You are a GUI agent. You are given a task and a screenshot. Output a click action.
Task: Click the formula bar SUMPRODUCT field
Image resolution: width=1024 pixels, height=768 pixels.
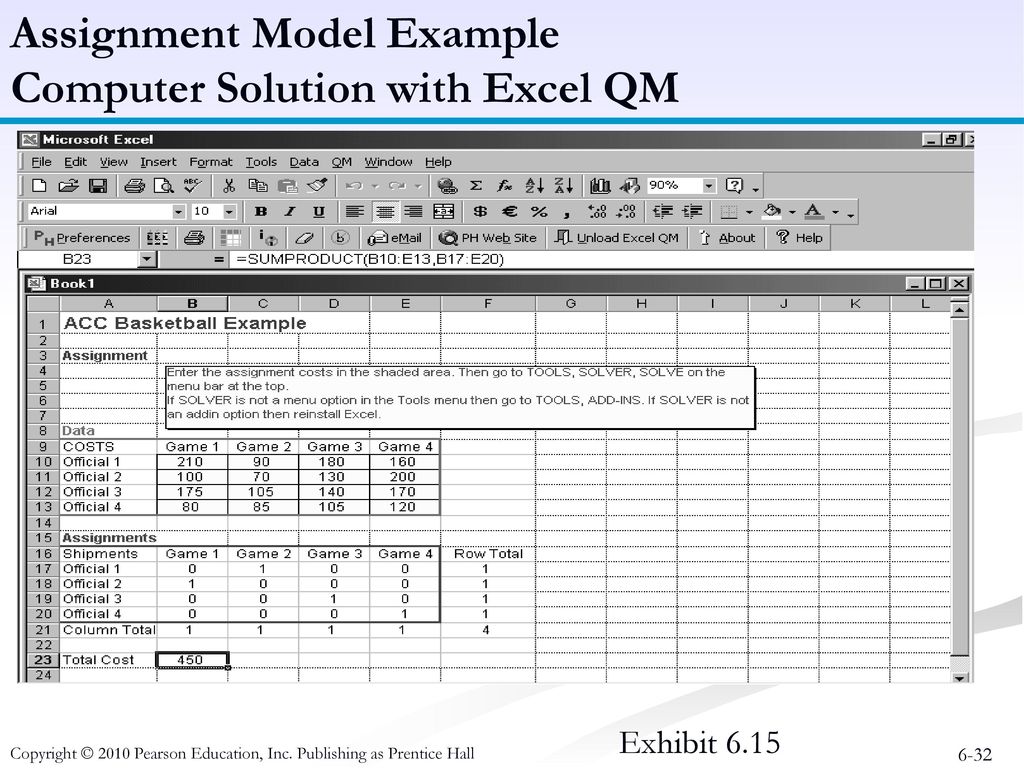601,260
